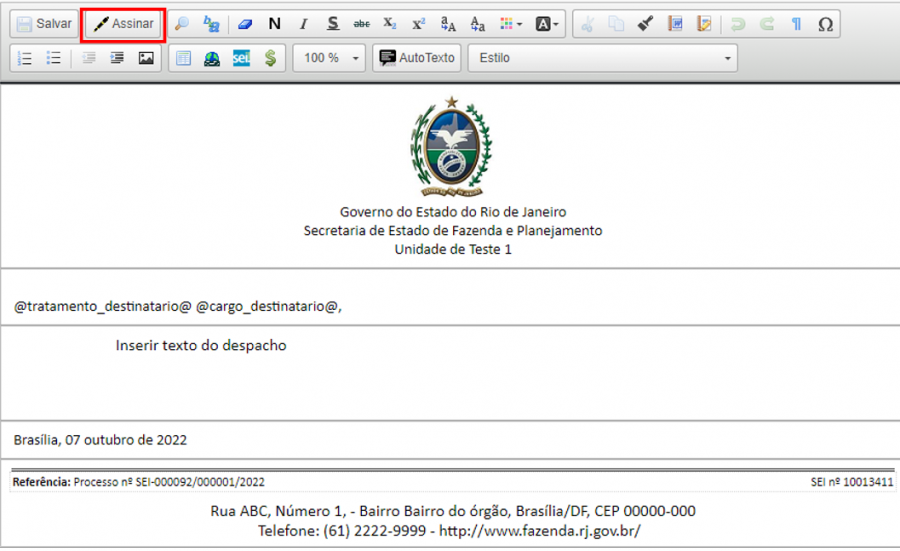The height and width of the screenshot is (551, 900).
Task: Insert a numbered list
Action: [25, 58]
